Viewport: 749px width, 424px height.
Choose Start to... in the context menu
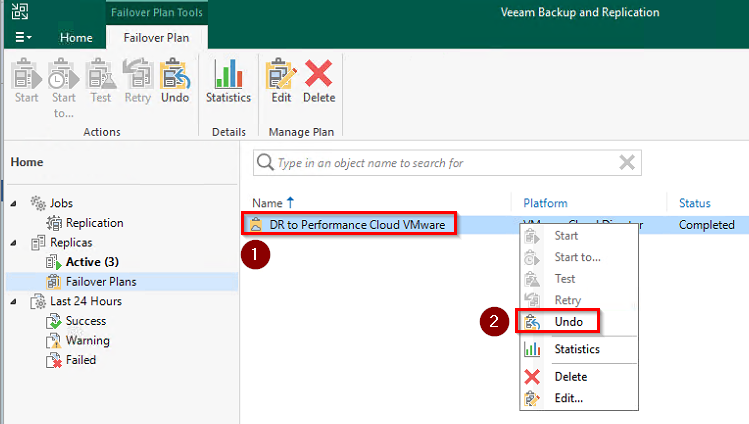coord(579,257)
